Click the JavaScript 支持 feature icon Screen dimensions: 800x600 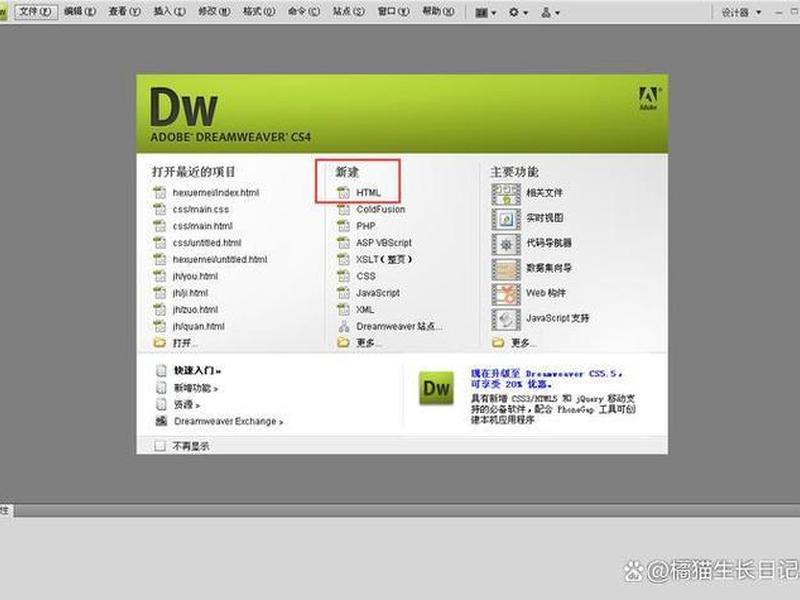point(506,319)
